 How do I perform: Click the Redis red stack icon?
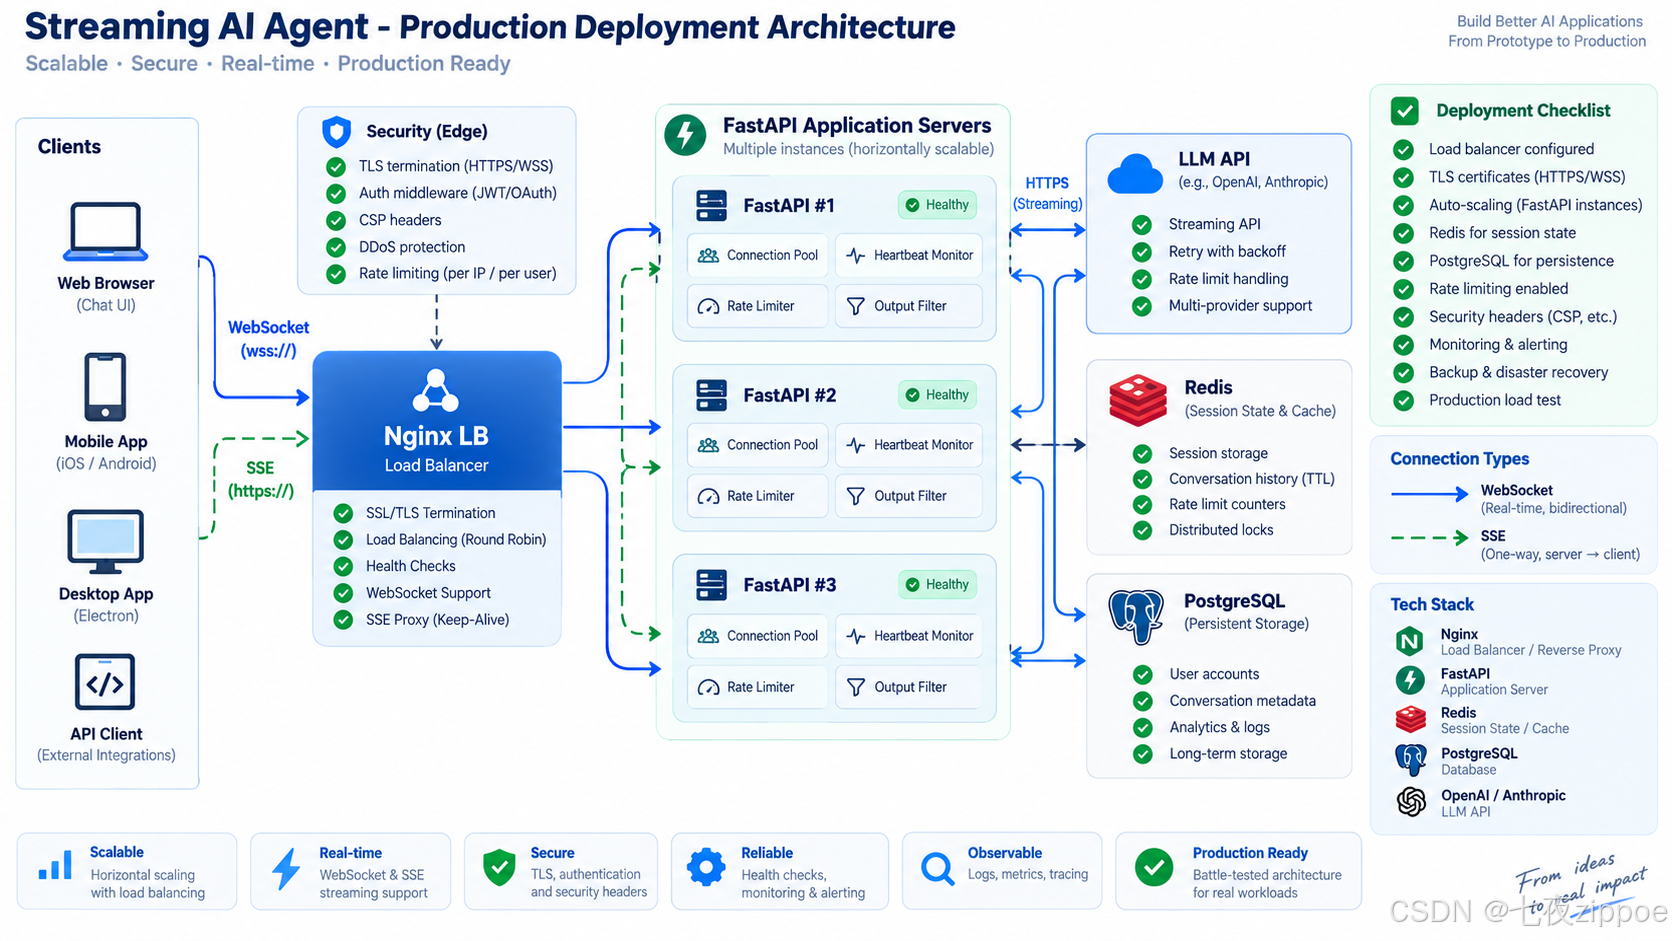click(x=1138, y=399)
